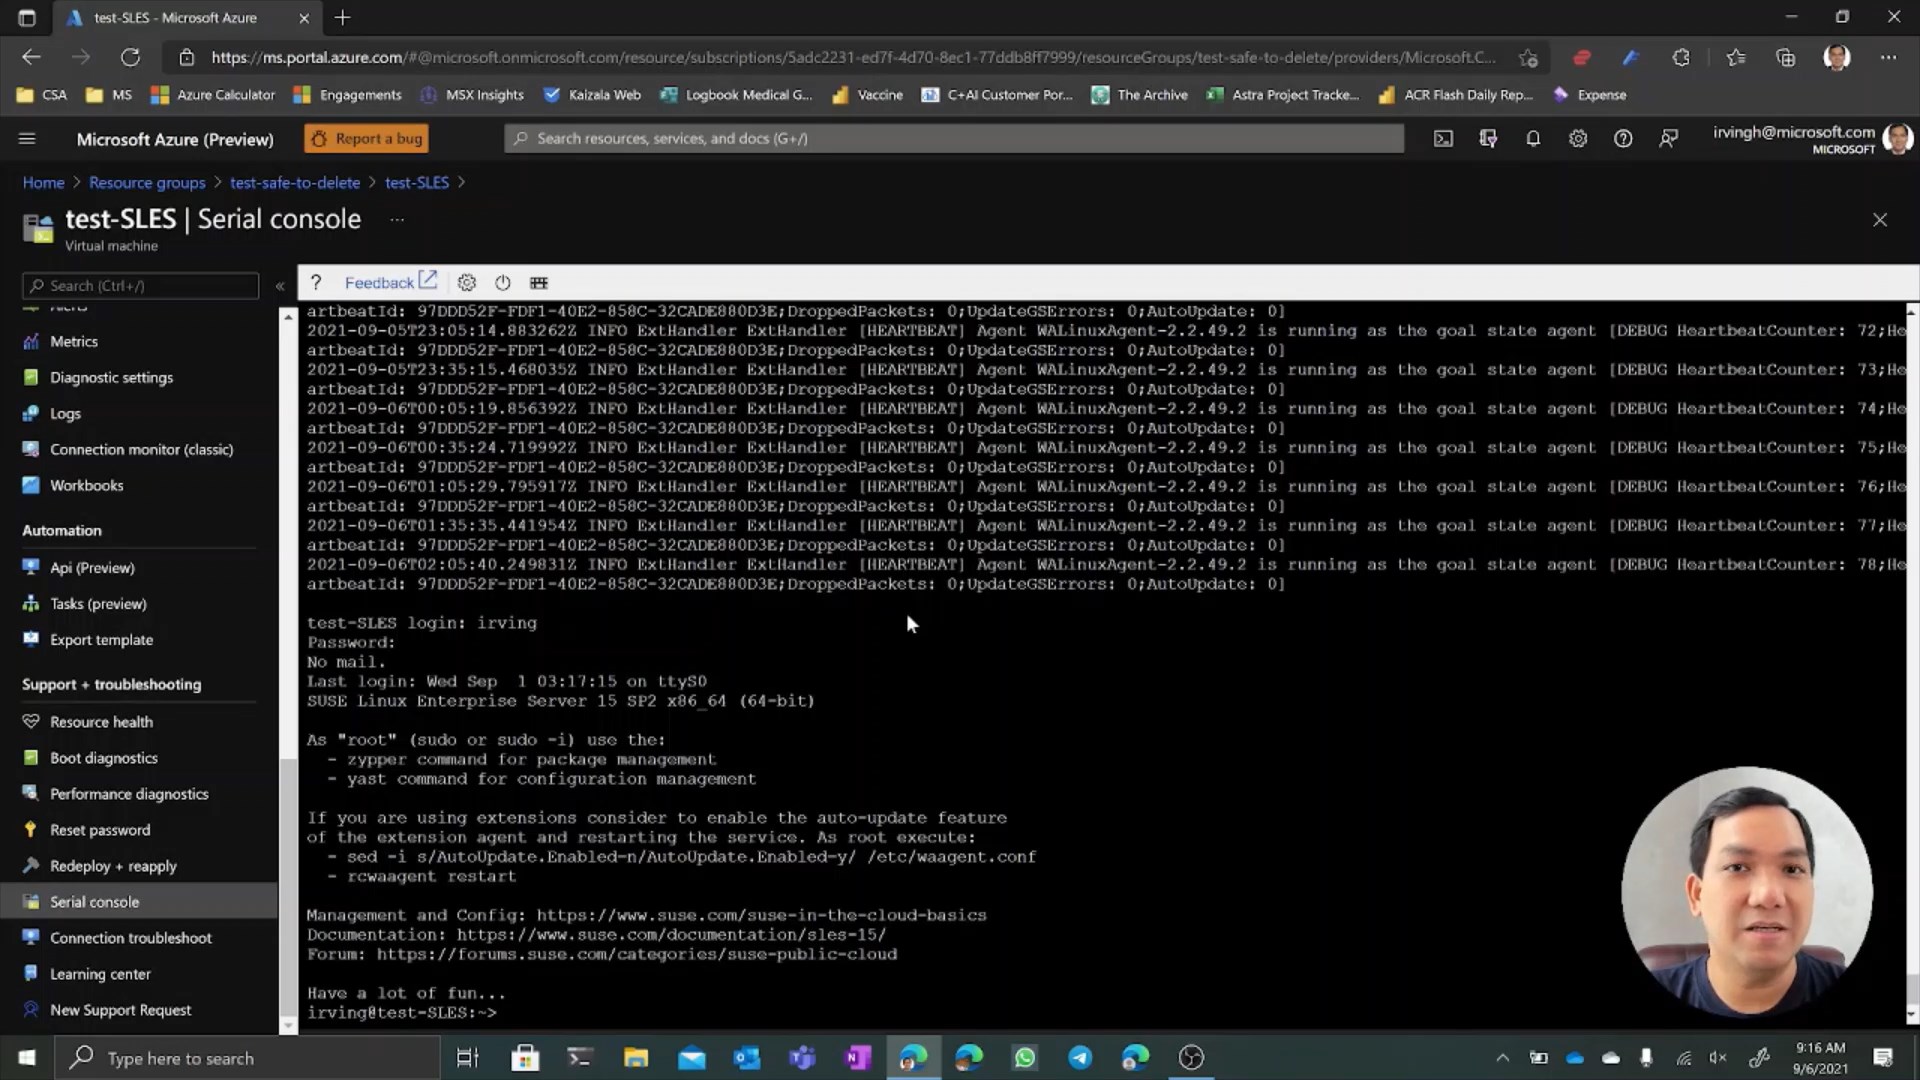1920x1080 pixels.
Task: Open a new browser tab
Action: pyautogui.click(x=342, y=17)
